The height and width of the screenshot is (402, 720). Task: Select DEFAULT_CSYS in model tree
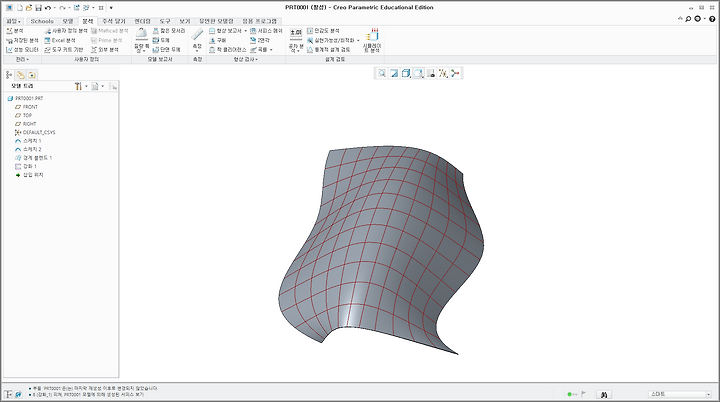[x=35, y=132]
